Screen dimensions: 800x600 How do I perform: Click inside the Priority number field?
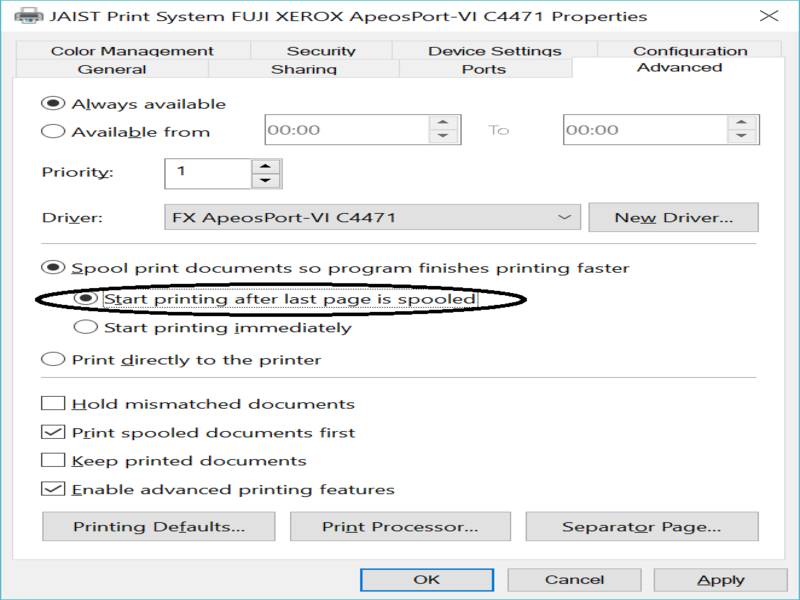(207, 173)
